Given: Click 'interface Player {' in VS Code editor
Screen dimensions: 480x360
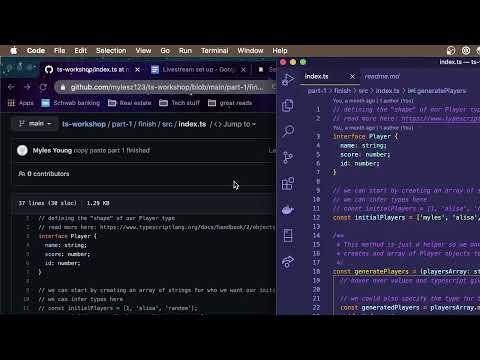Looking at the screenshot, I should click(365, 136).
